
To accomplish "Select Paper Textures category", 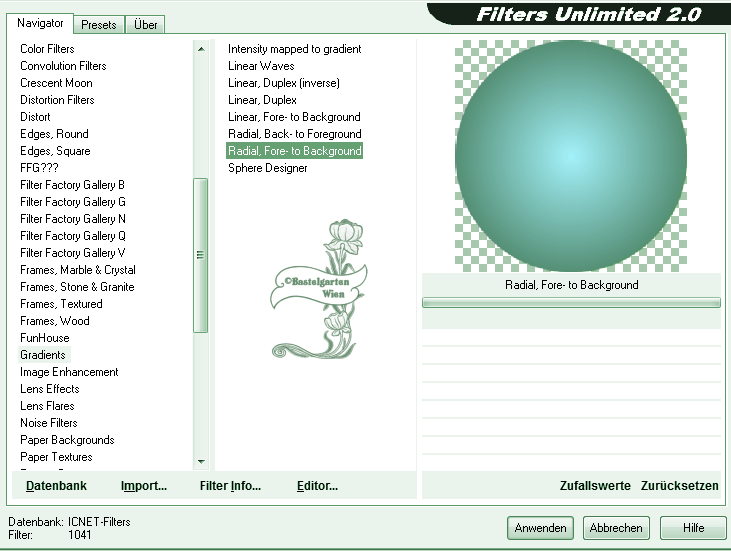I will point(56,457).
